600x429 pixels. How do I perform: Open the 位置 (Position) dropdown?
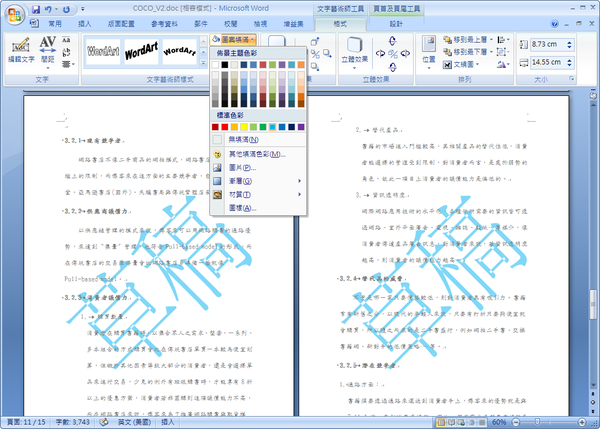tap(429, 52)
